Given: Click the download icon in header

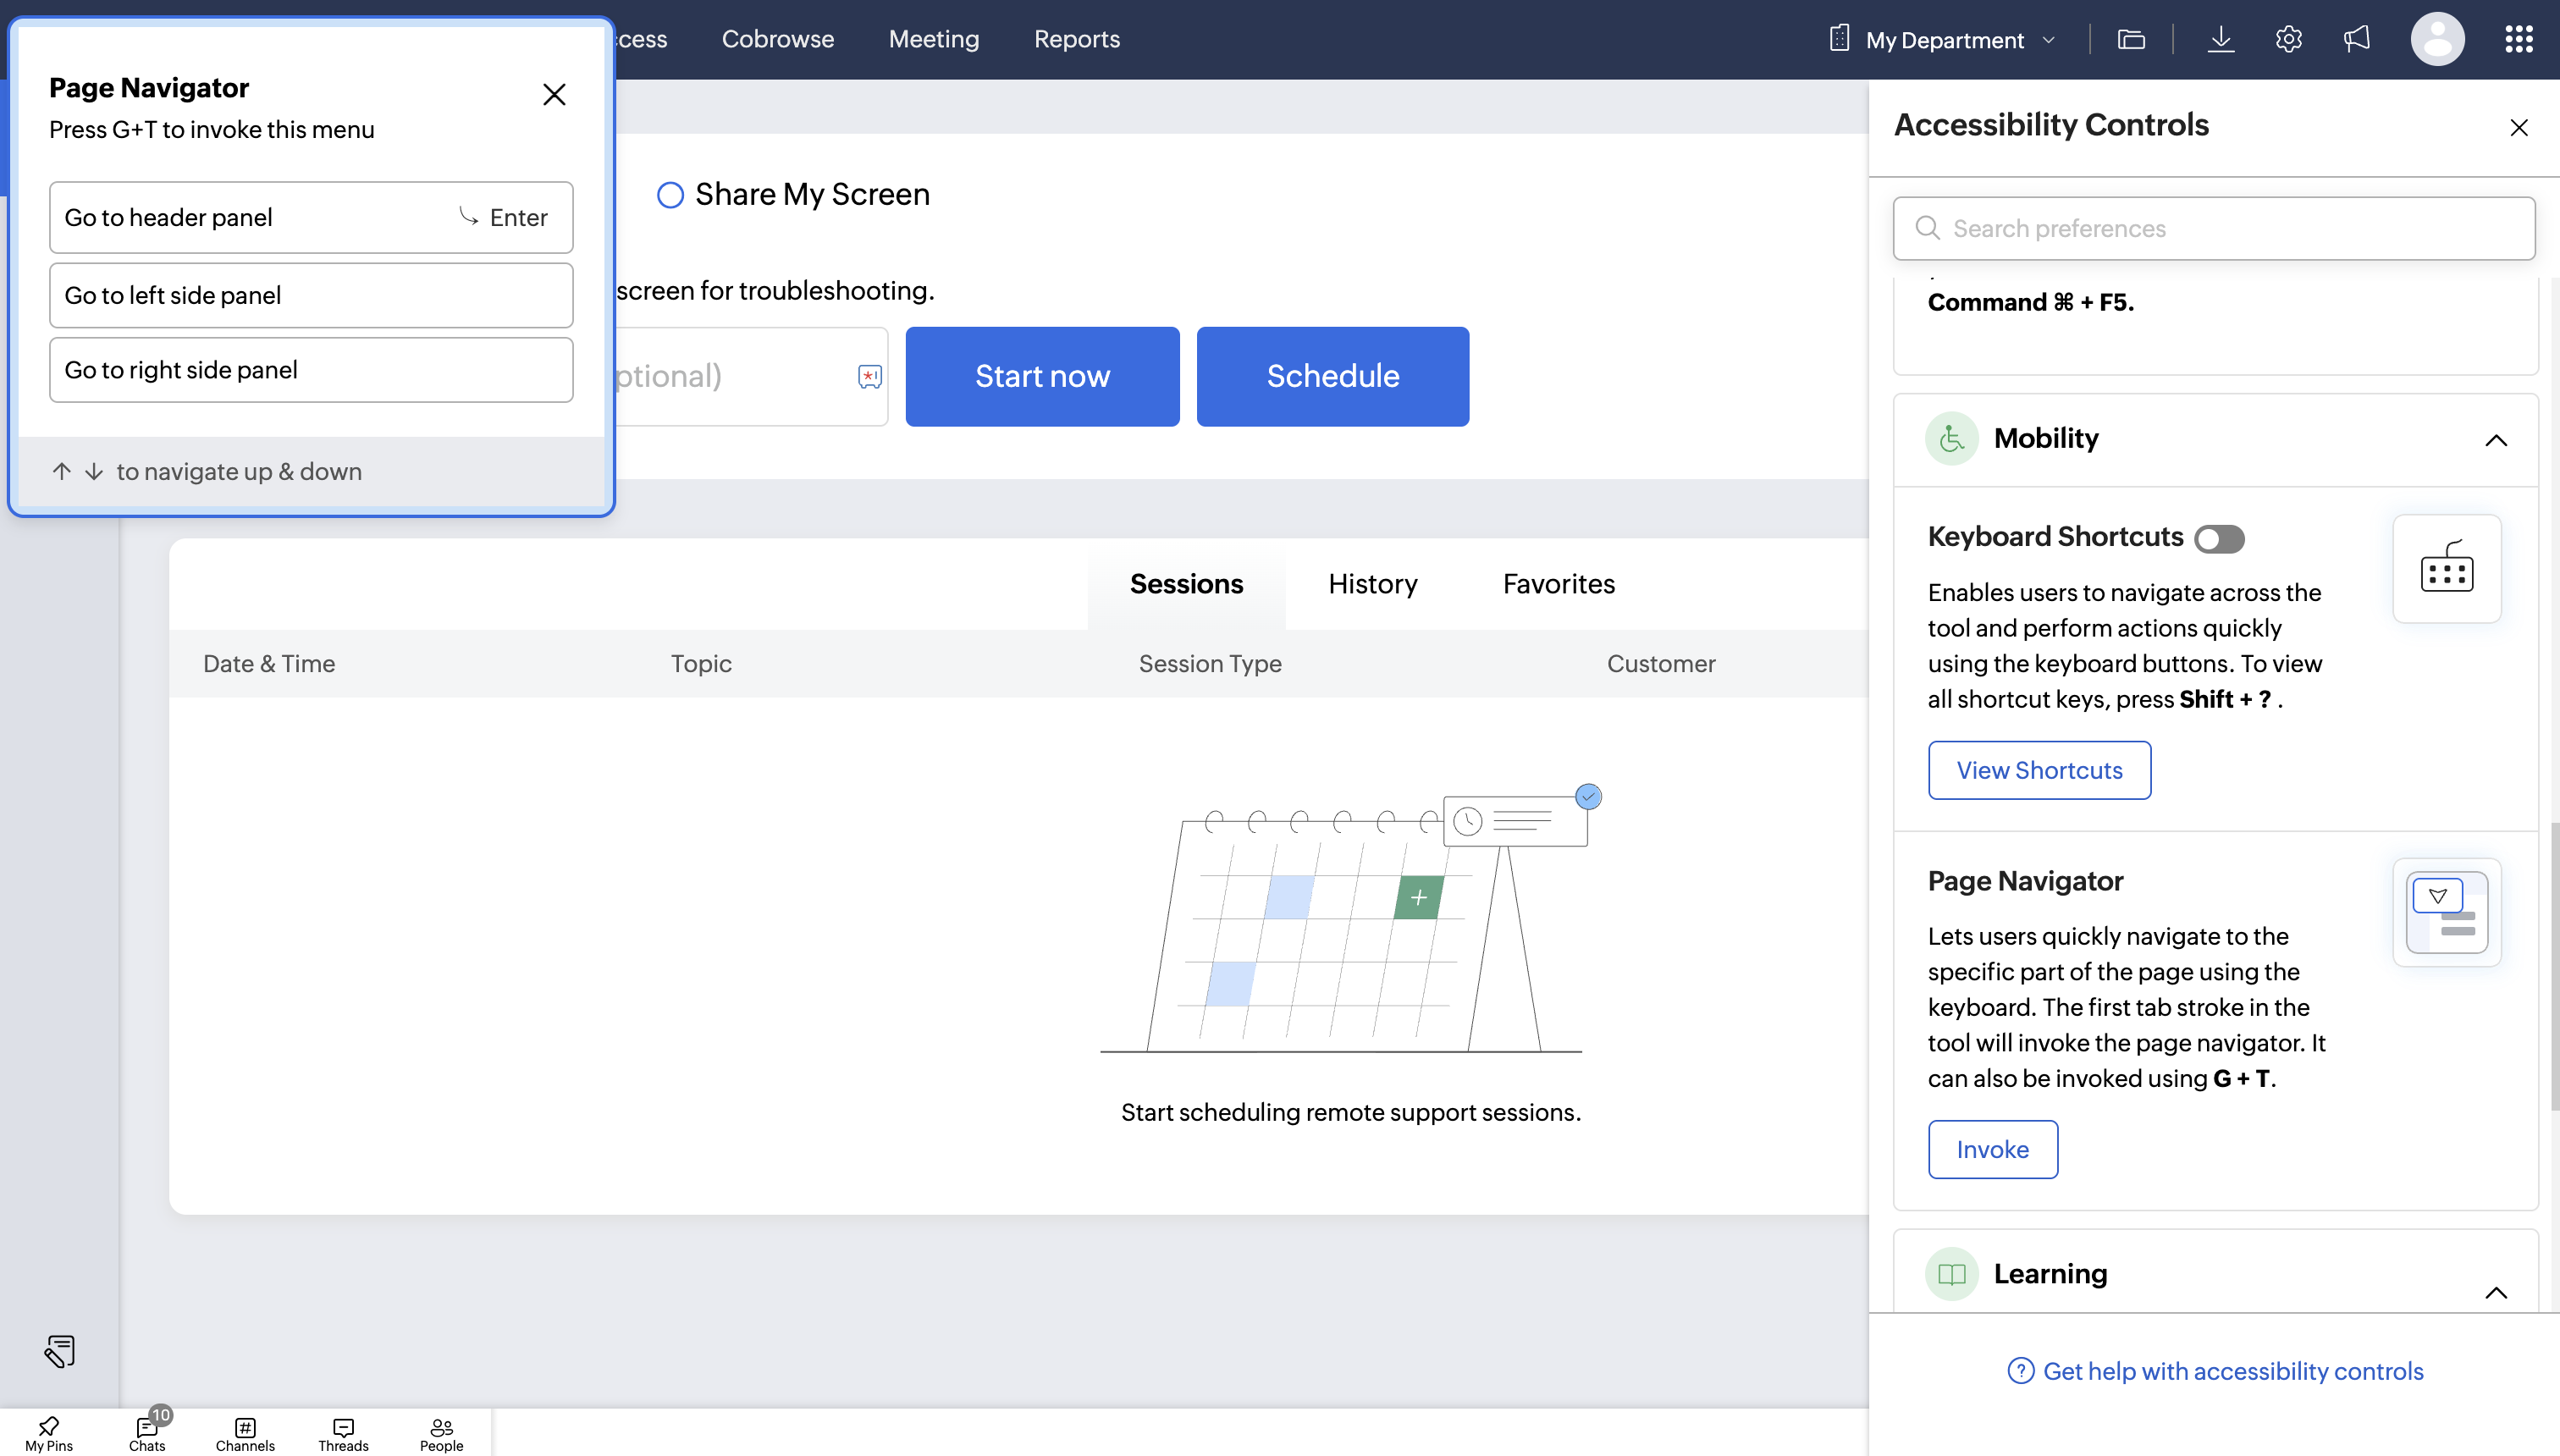Looking at the screenshot, I should tap(2220, 39).
